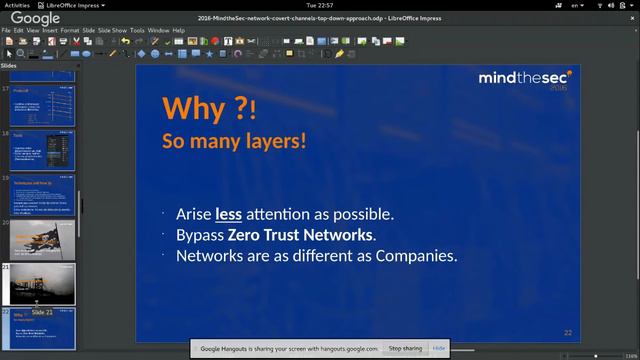Cut selection with the scissors icon
The height and width of the screenshot is (360, 640).
click(x=76, y=41)
